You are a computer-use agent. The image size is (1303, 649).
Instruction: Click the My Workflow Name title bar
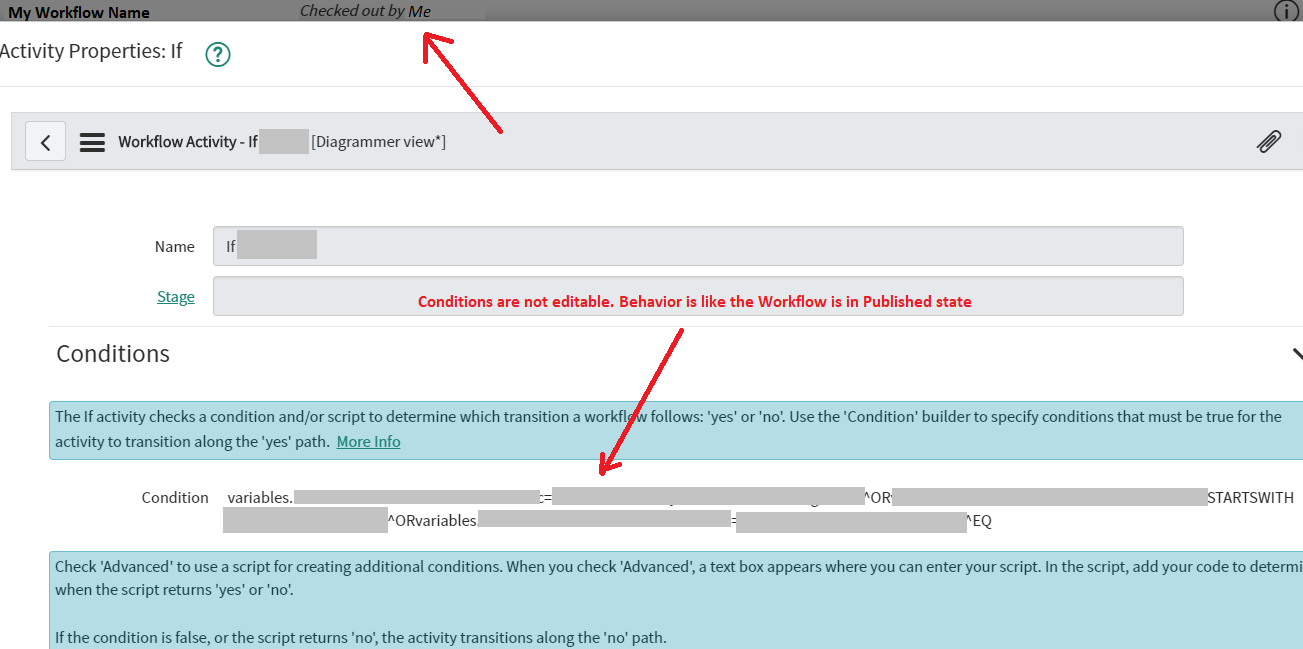pyautogui.click(x=78, y=12)
